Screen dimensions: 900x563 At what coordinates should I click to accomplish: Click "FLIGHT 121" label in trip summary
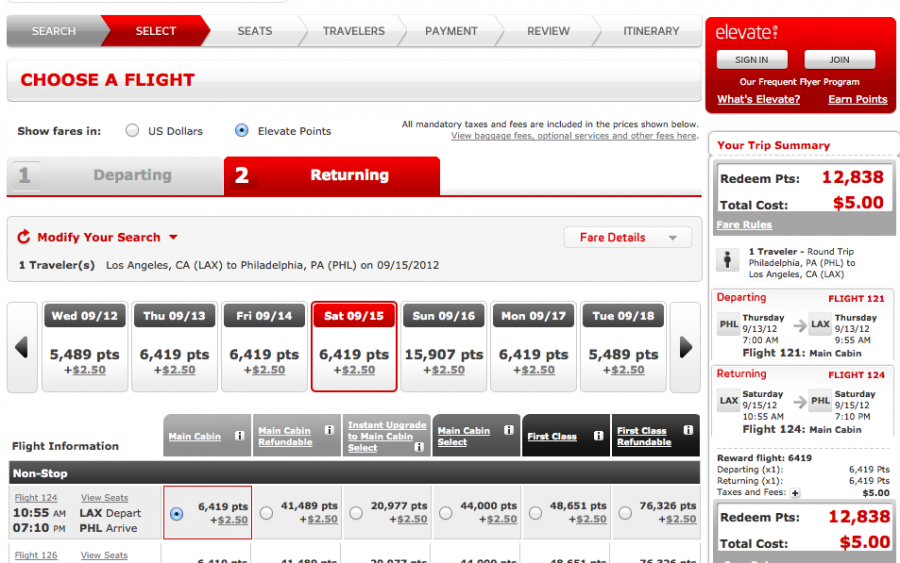[x=856, y=298]
